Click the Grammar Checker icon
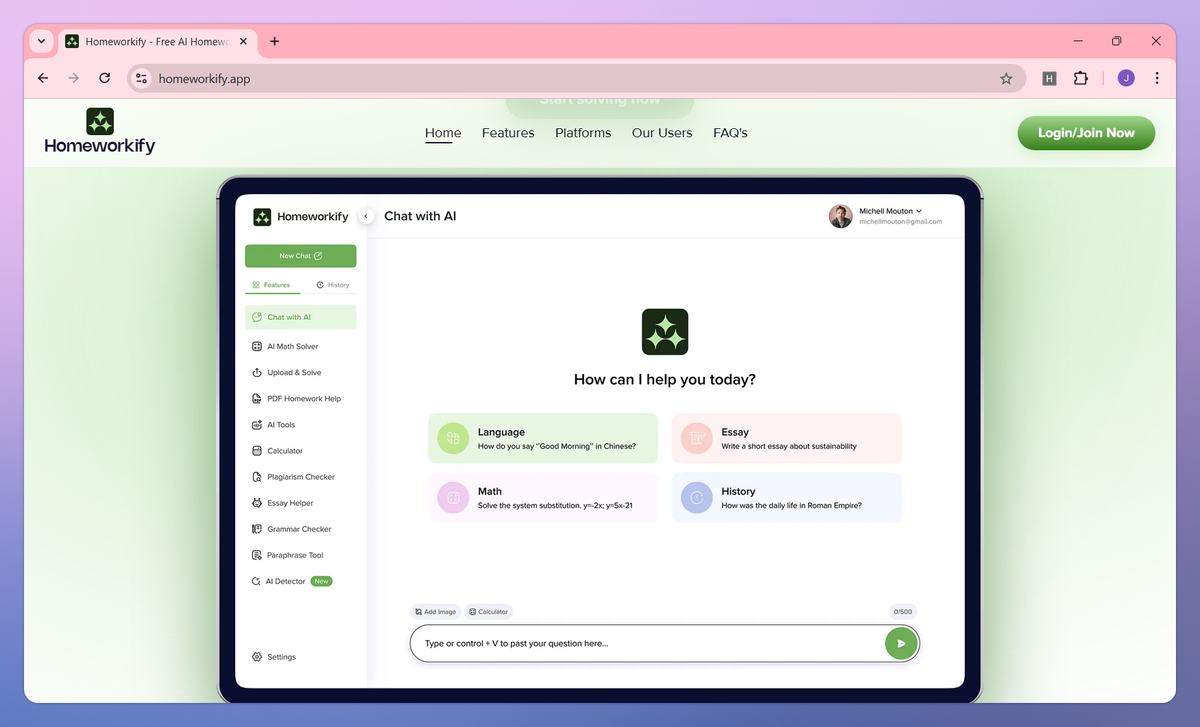The image size is (1200, 727). (257, 529)
